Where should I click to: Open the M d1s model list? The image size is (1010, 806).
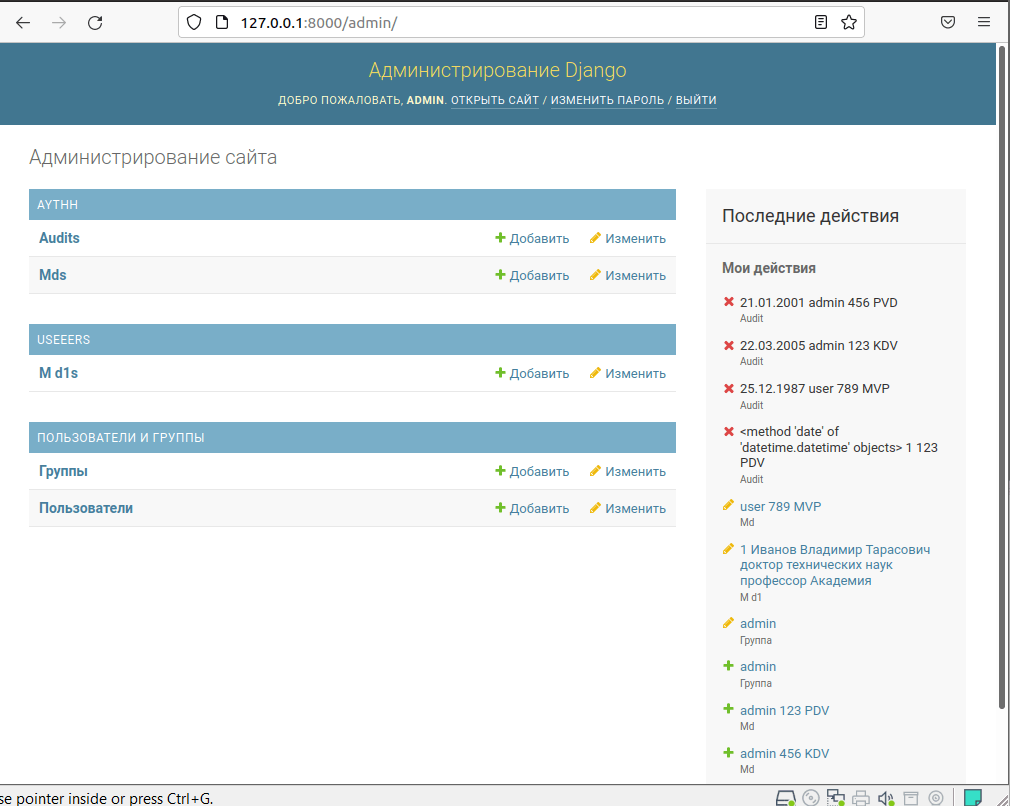pyautogui.click(x=58, y=373)
